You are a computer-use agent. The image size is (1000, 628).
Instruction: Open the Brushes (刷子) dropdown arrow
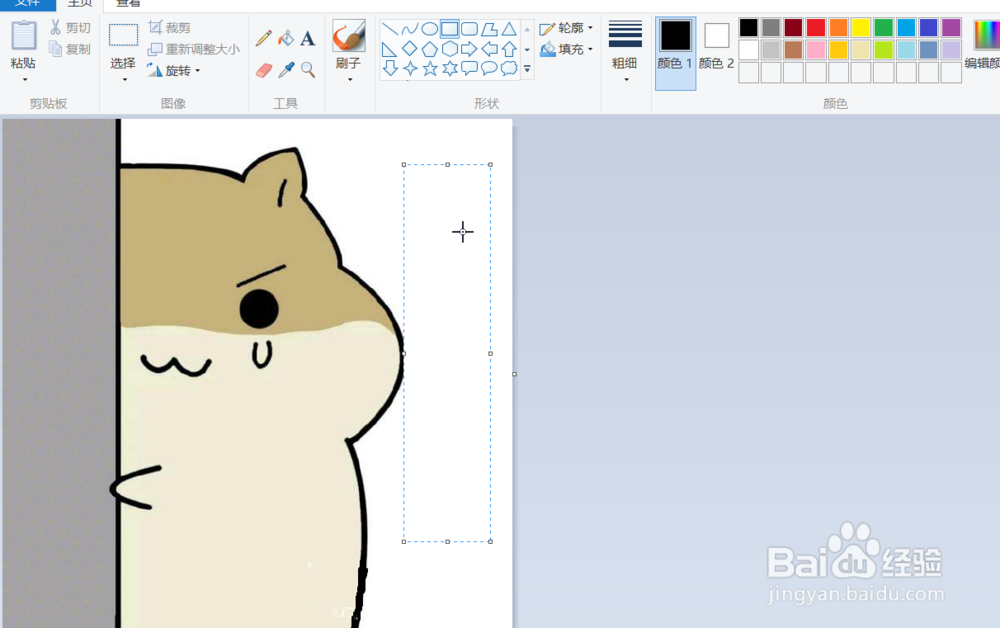pyautogui.click(x=349, y=80)
